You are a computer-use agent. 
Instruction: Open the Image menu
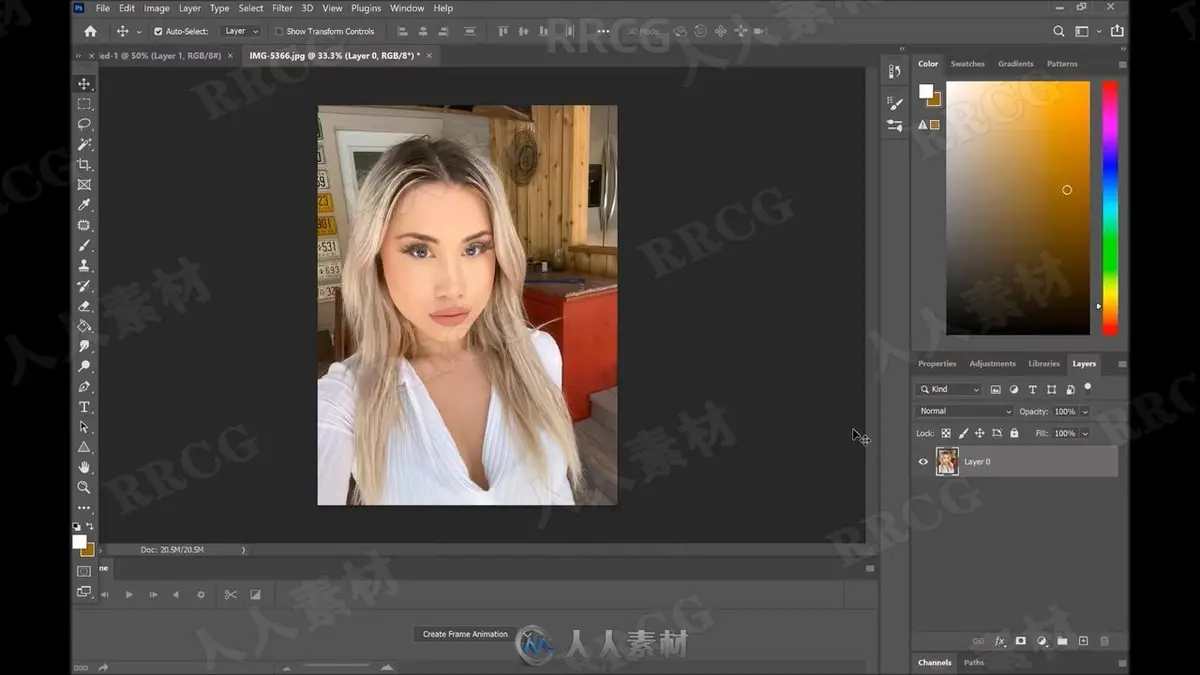coord(156,8)
